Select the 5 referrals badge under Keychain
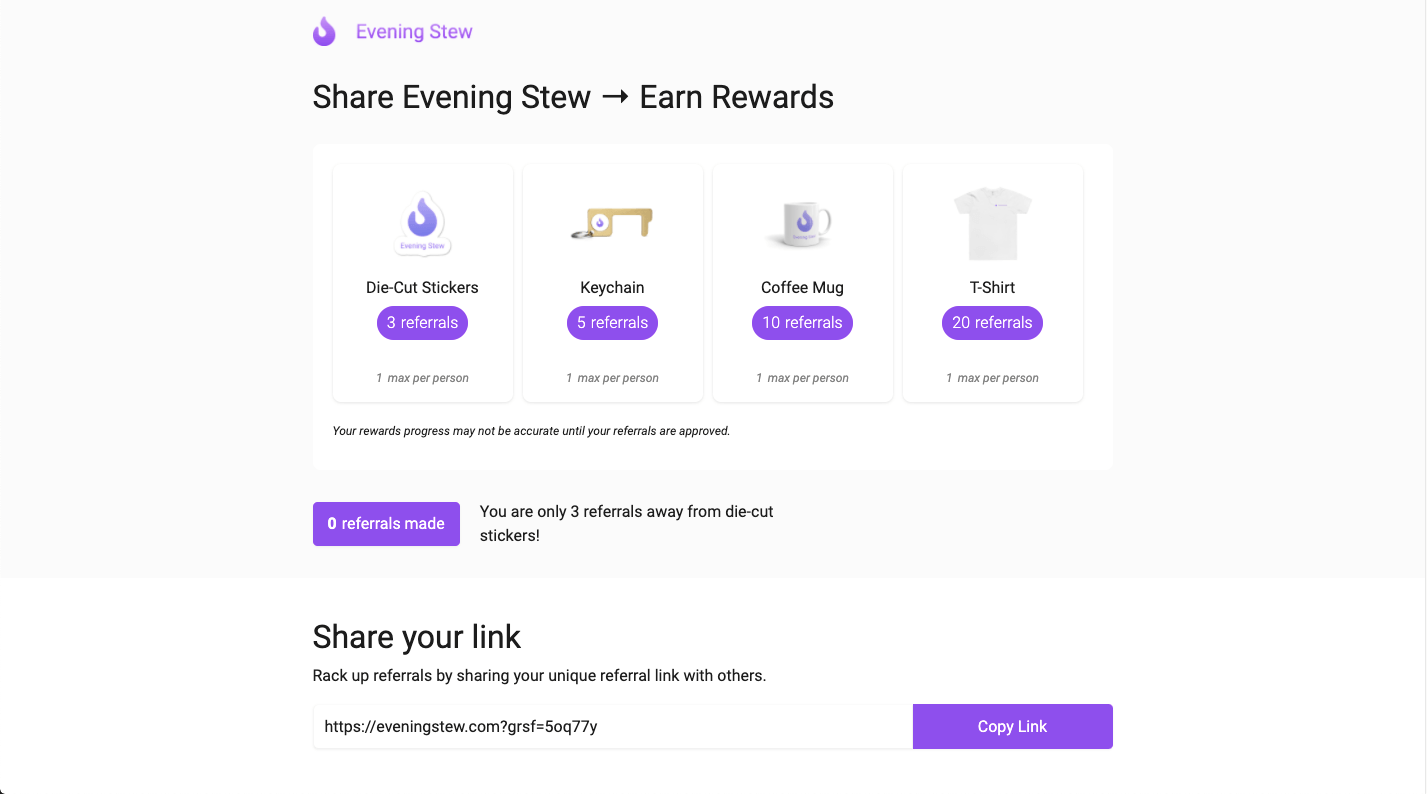This screenshot has height=794, width=1427. click(x=612, y=323)
